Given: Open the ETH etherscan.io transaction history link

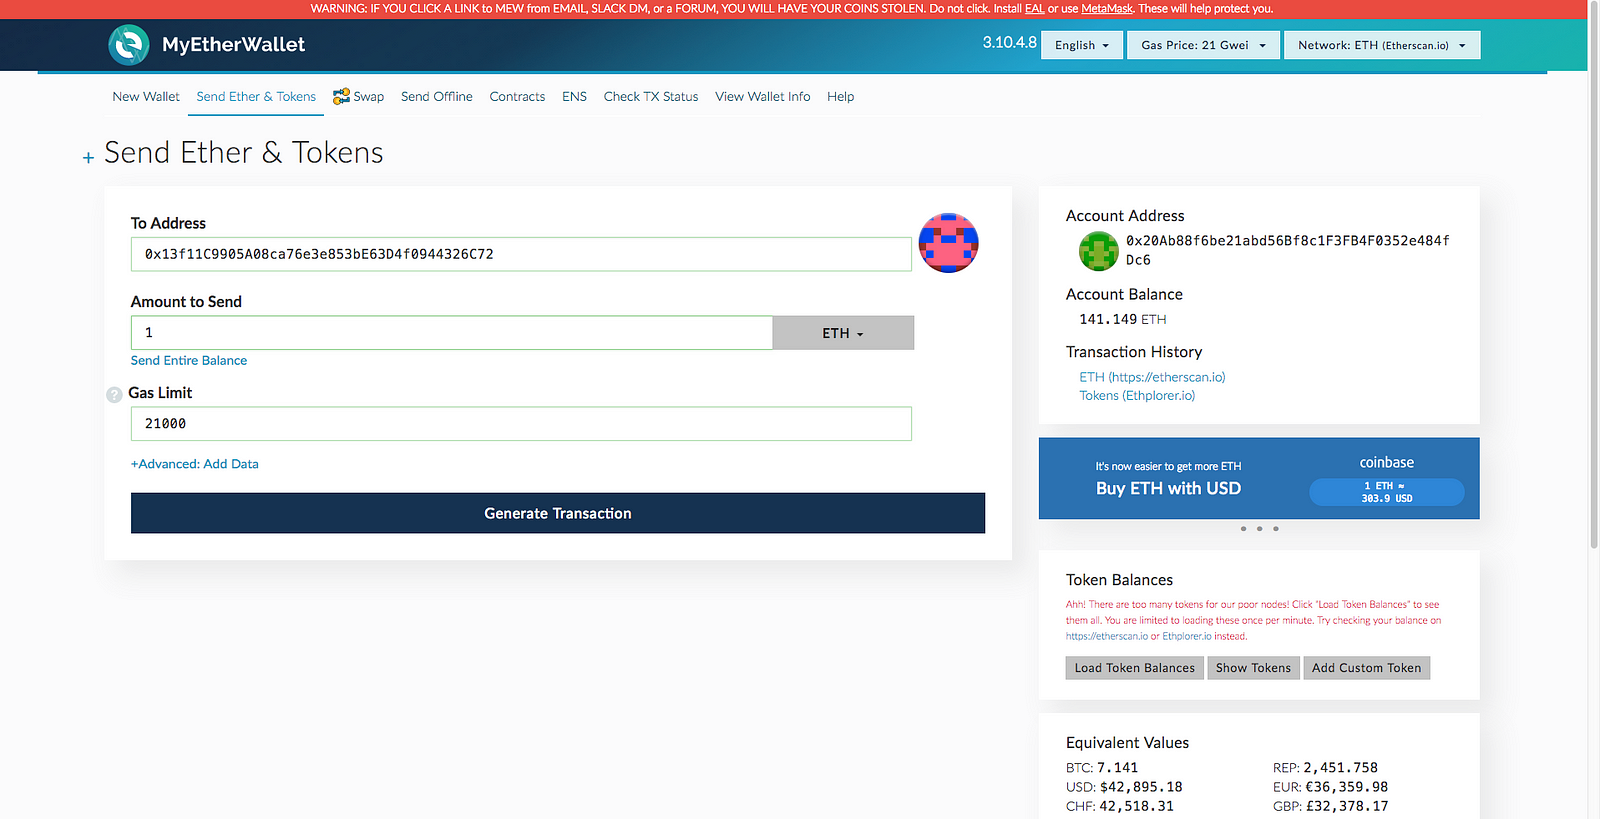Looking at the screenshot, I should tap(1152, 377).
